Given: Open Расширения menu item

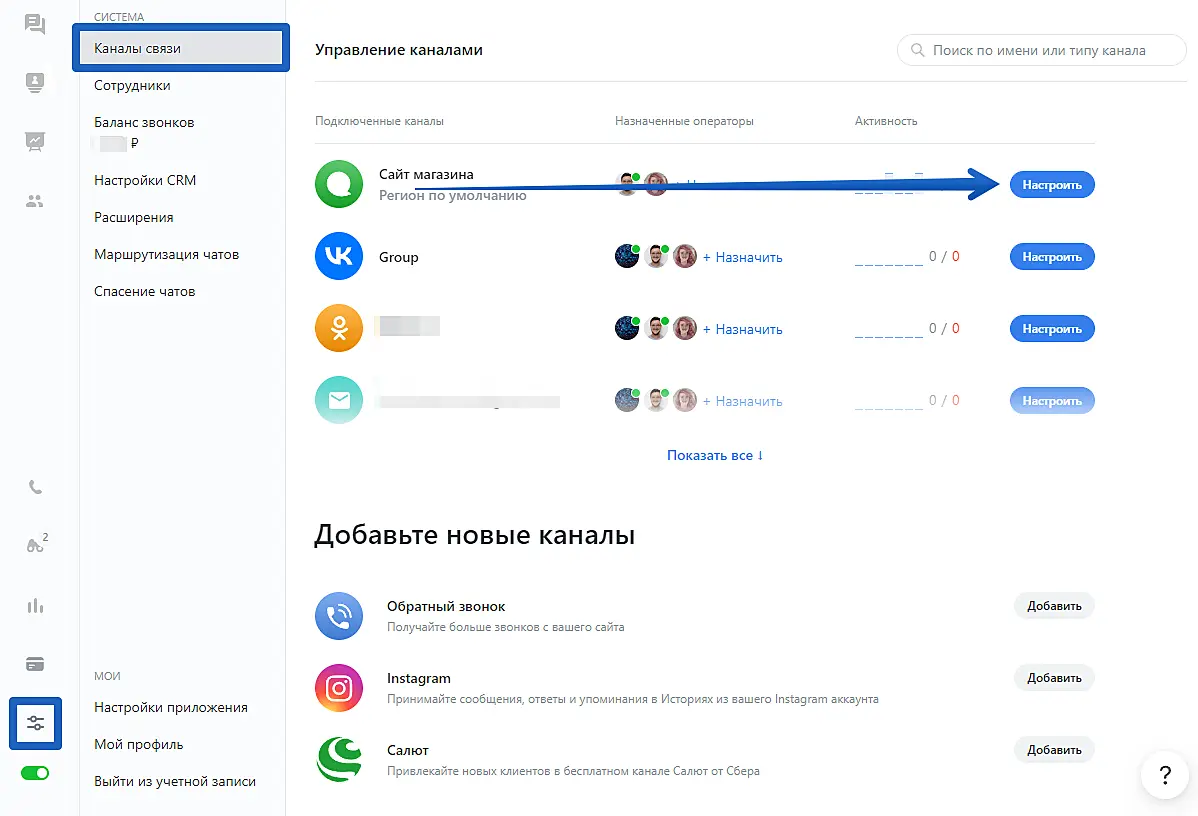Looking at the screenshot, I should [134, 218].
